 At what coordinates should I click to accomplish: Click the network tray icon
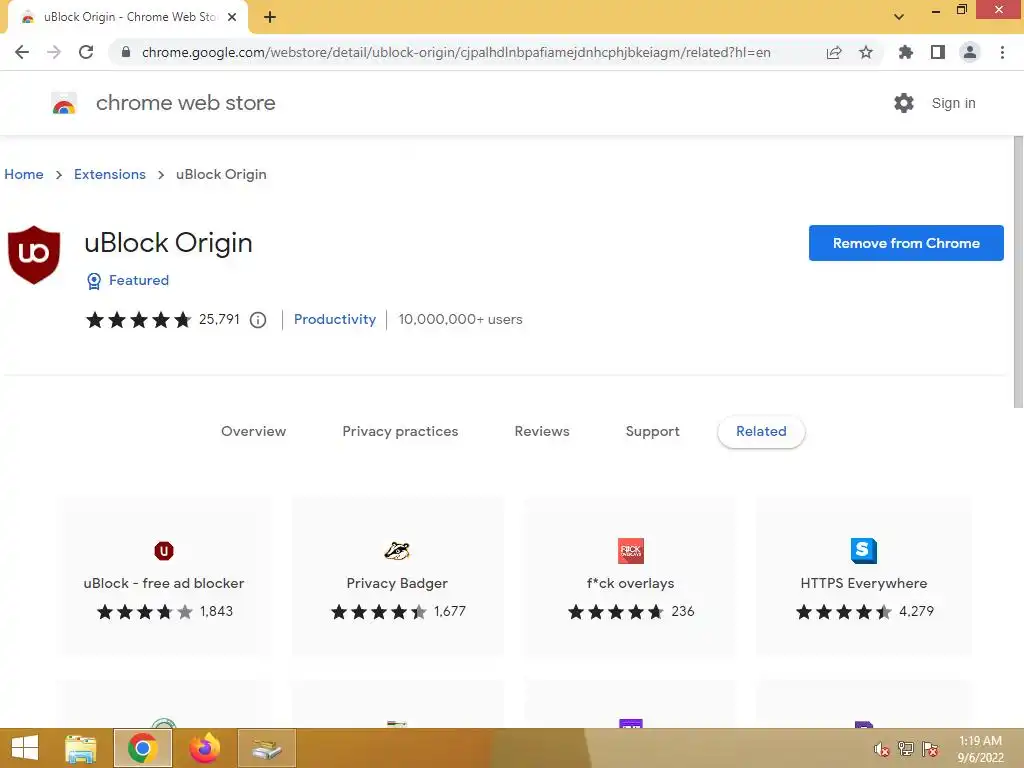pyautogui.click(x=906, y=749)
